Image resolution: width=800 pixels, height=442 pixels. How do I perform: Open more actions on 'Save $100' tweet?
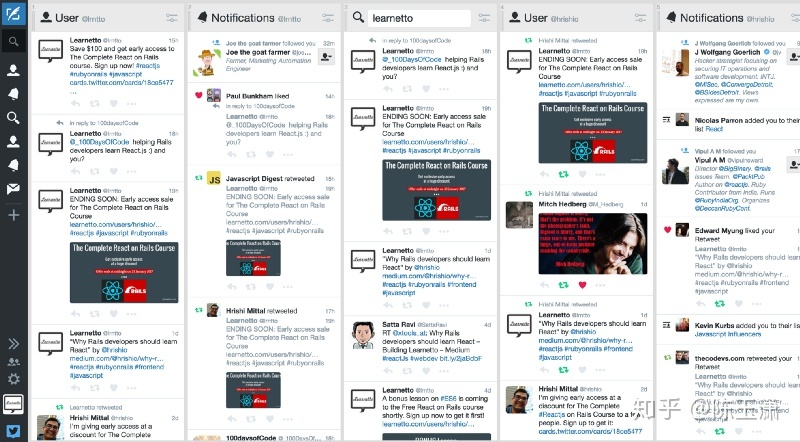tap(132, 104)
